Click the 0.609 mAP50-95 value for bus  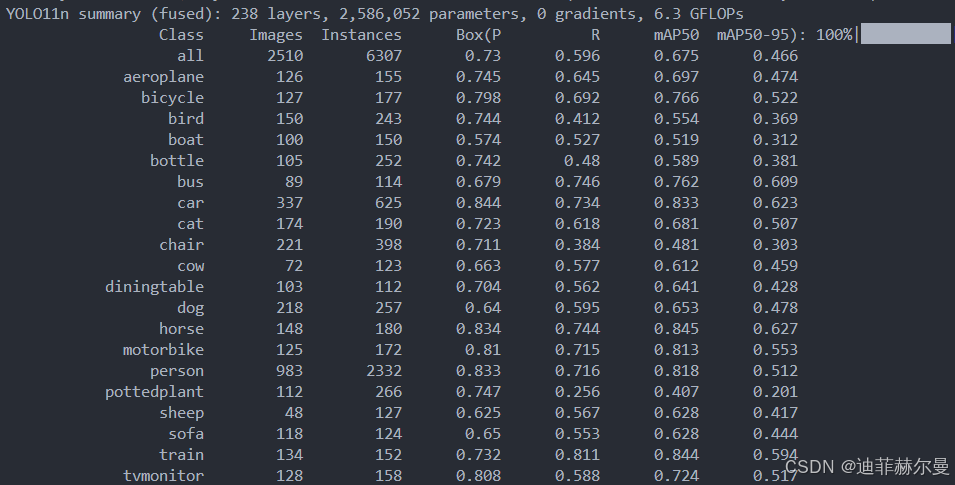click(775, 182)
